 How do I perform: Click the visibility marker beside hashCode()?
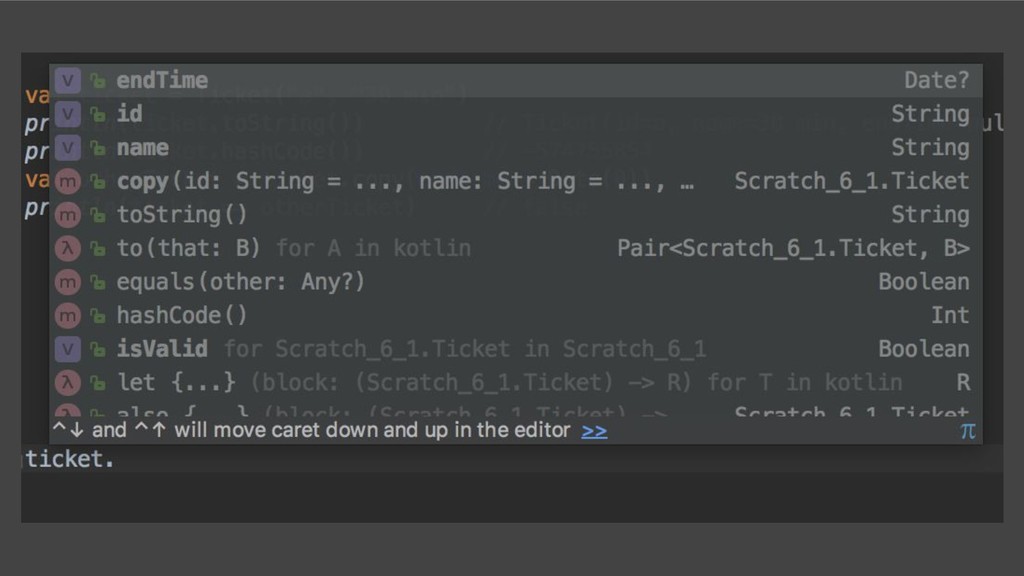tap(98, 316)
